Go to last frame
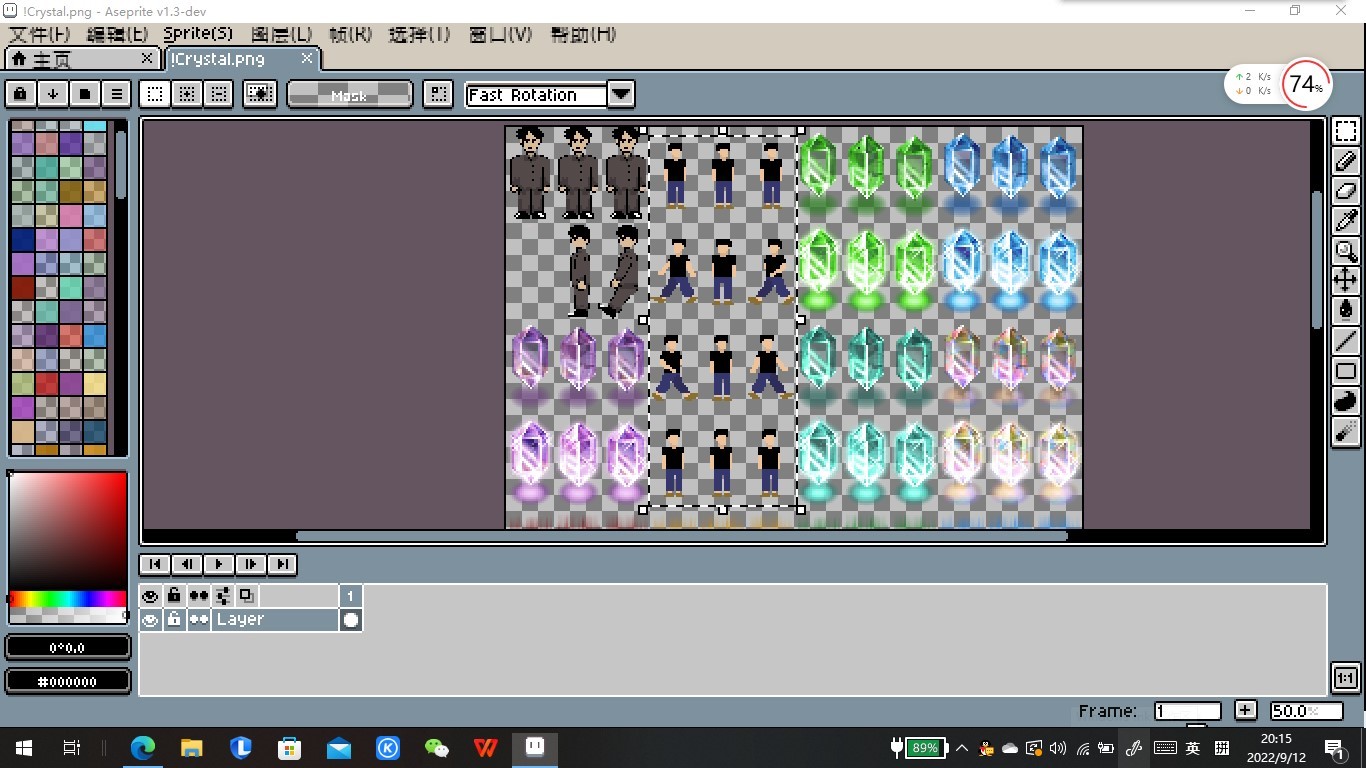Image resolution: width=1366 pixels, height=768 pixels. coord(282,564)
